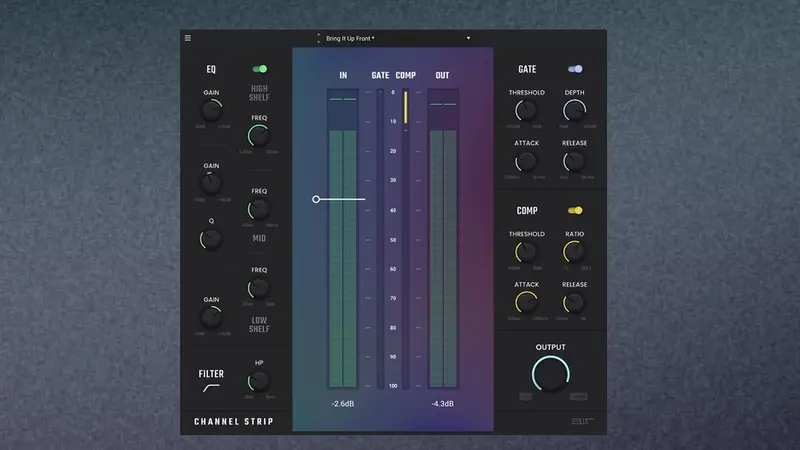Click the Comp THRESHOLD knob

(526, 252)
